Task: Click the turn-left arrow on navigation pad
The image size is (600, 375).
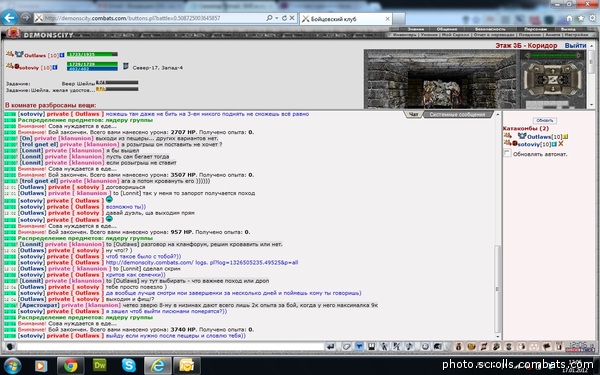Action: (536, 69)
